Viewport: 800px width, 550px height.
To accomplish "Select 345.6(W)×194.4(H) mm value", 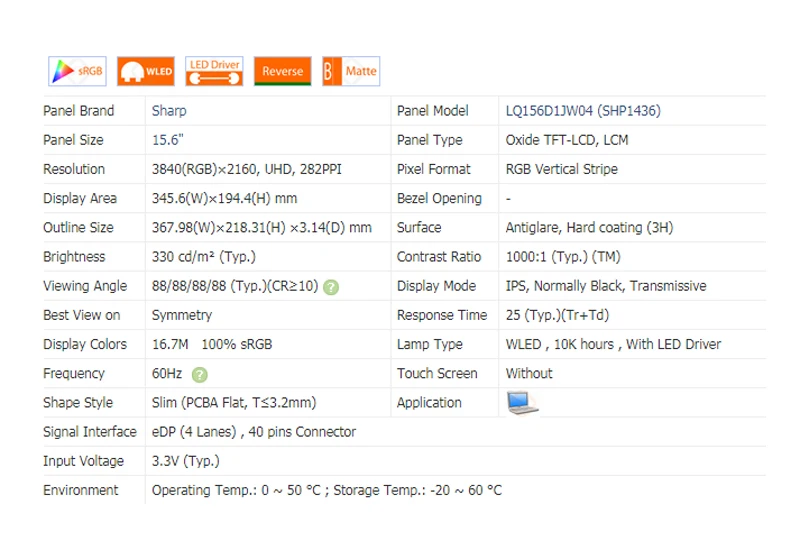I will (x=224, y=198).
